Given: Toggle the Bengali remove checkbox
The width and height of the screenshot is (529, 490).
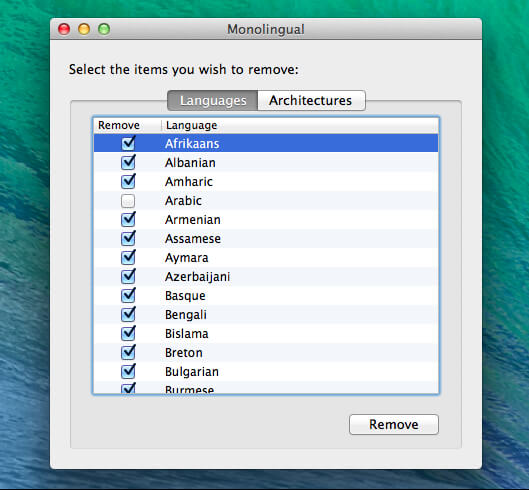Looking at the screenshot, I should [x=128, y=315].
